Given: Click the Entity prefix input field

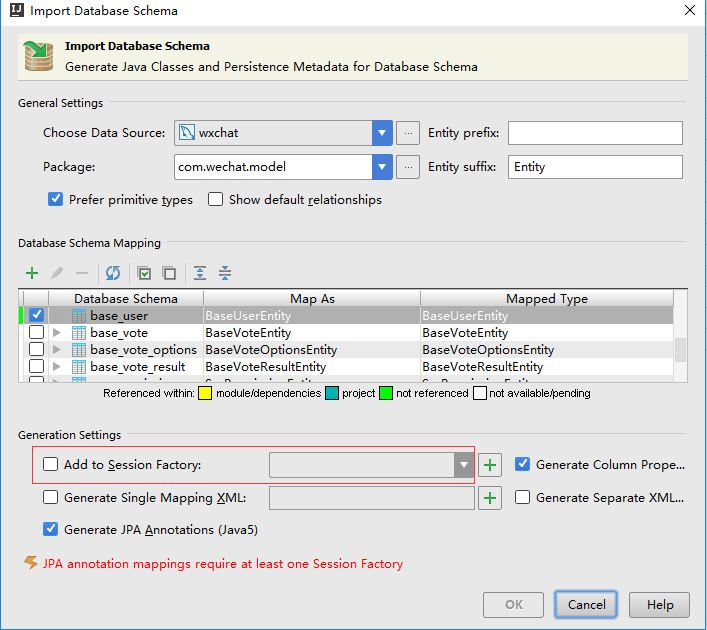Looking at the screenshot, I should tap(595, 133).
